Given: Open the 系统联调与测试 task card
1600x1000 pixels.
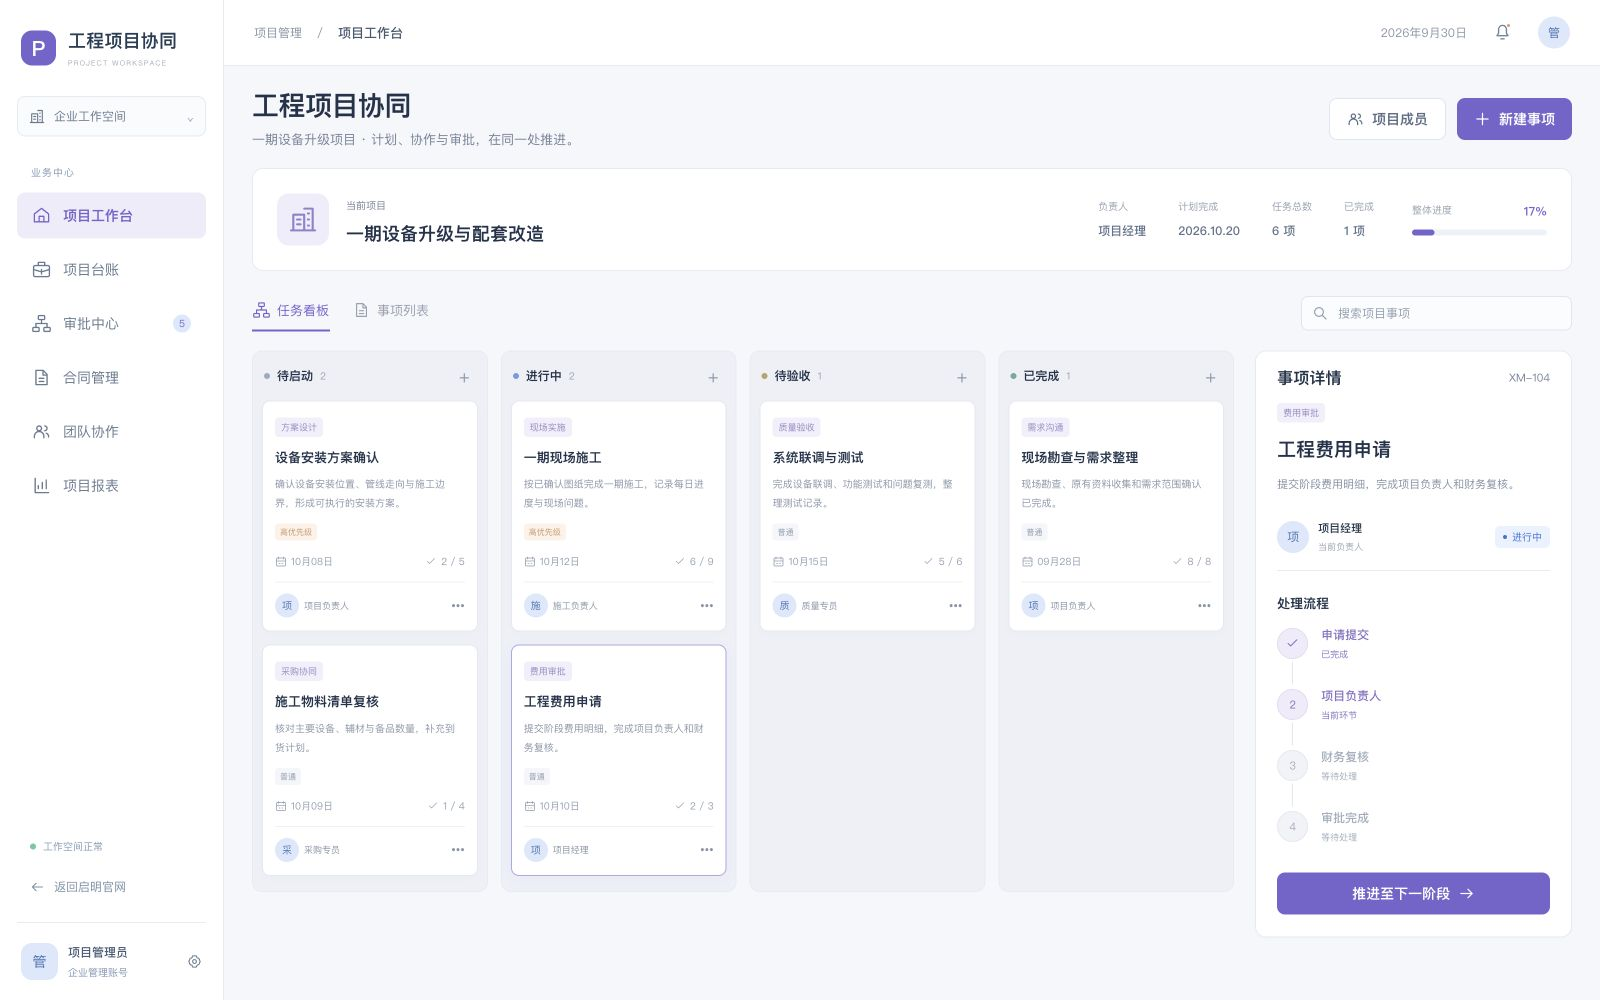Looking at the screenshot, I should point(867,516).
